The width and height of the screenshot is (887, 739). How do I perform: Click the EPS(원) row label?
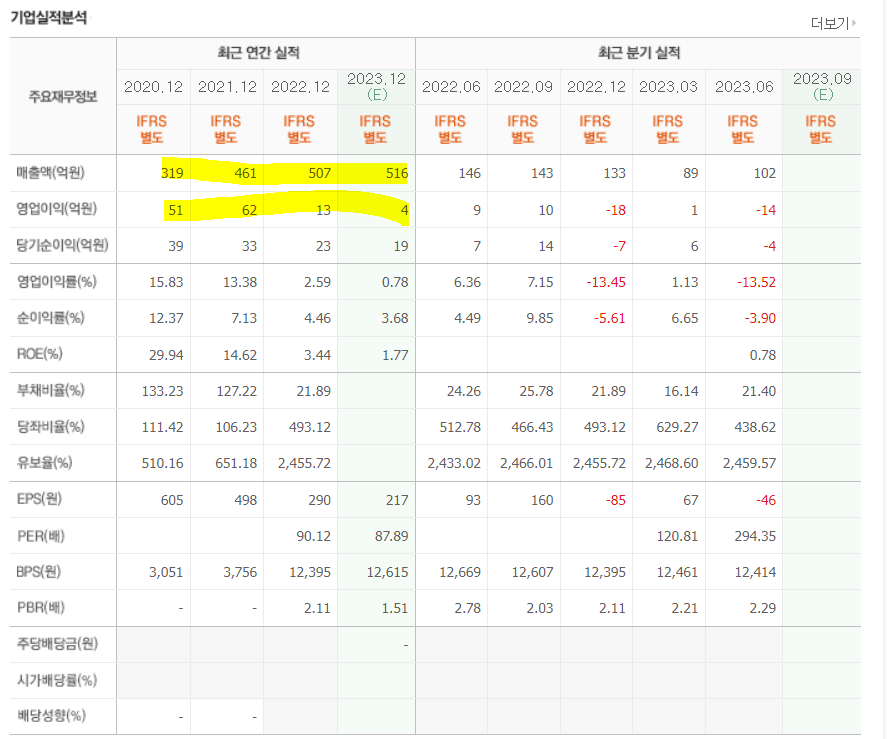pyautogui.click(x=39, y=499)
